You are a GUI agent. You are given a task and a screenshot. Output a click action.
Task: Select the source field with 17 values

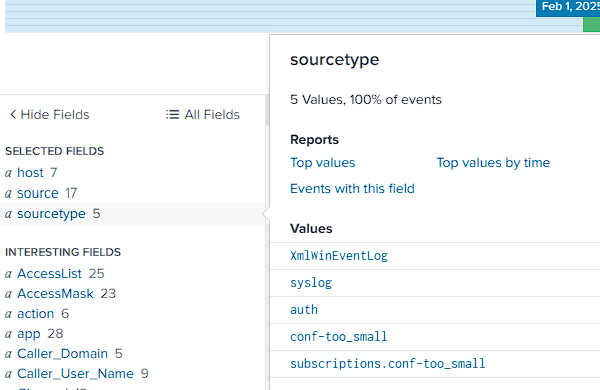click(x=38, y=193)
